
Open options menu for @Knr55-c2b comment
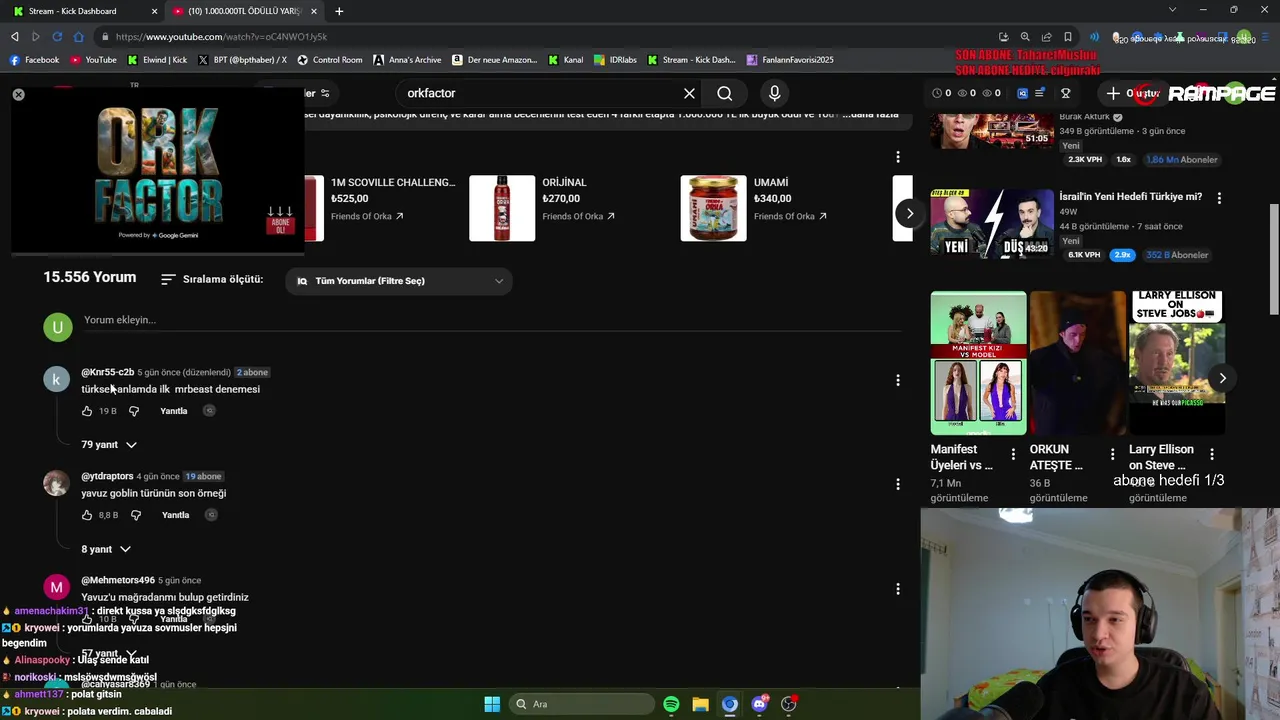click(x=898, y=380)
